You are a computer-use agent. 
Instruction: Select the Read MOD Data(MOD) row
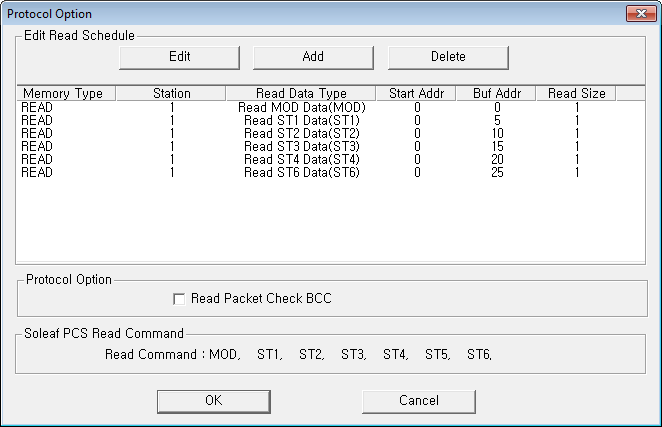pos(331,108)
